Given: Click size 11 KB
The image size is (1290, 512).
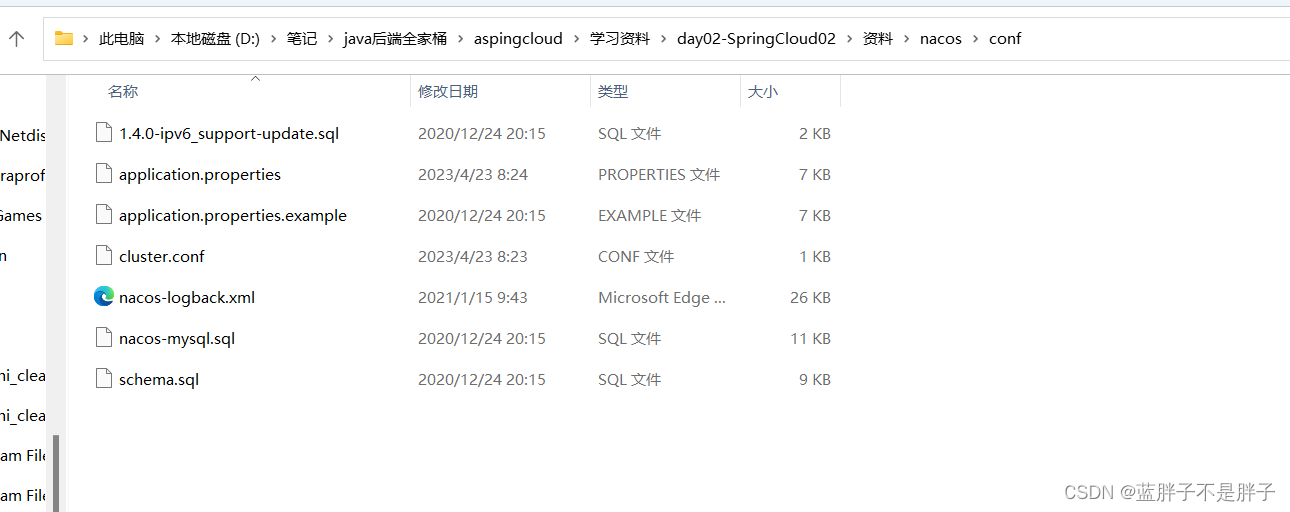Looking at the screenshot, I should (811, 338).
